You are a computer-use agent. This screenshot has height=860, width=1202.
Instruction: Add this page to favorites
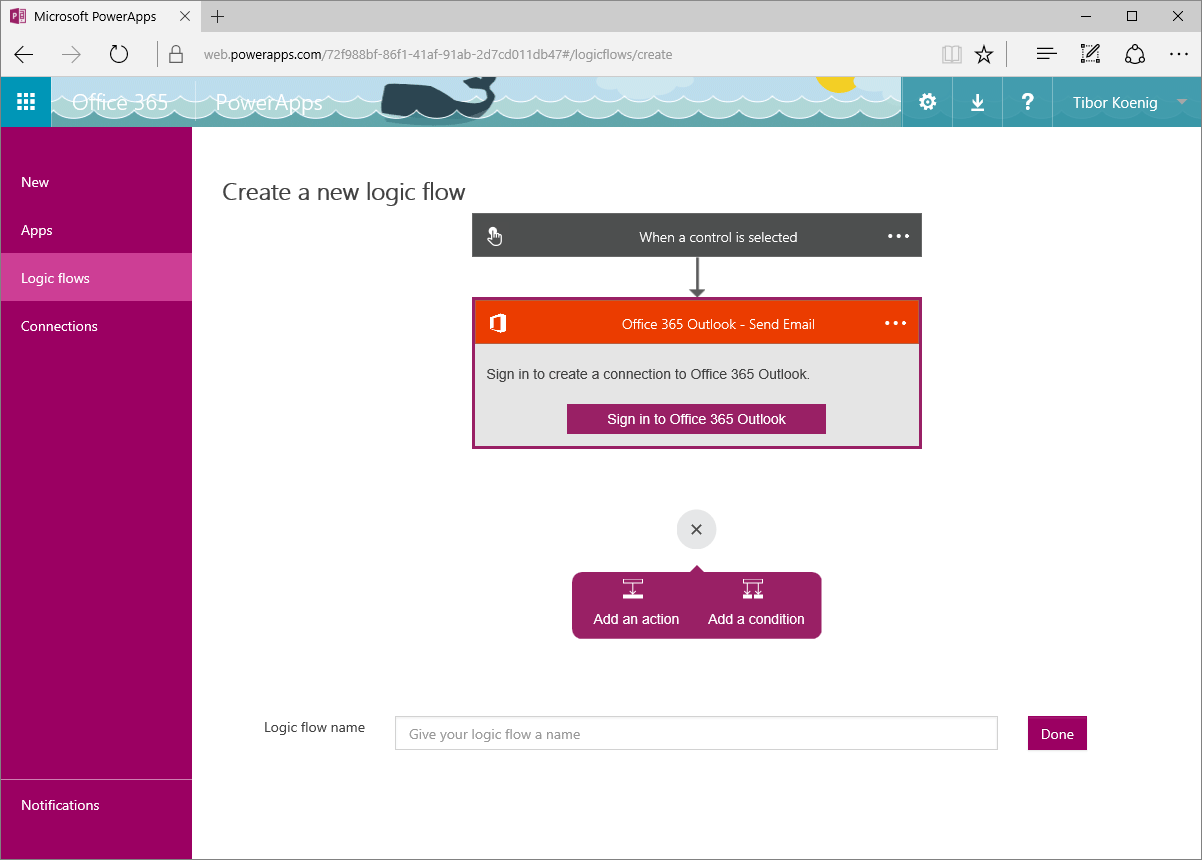[984, 54]
